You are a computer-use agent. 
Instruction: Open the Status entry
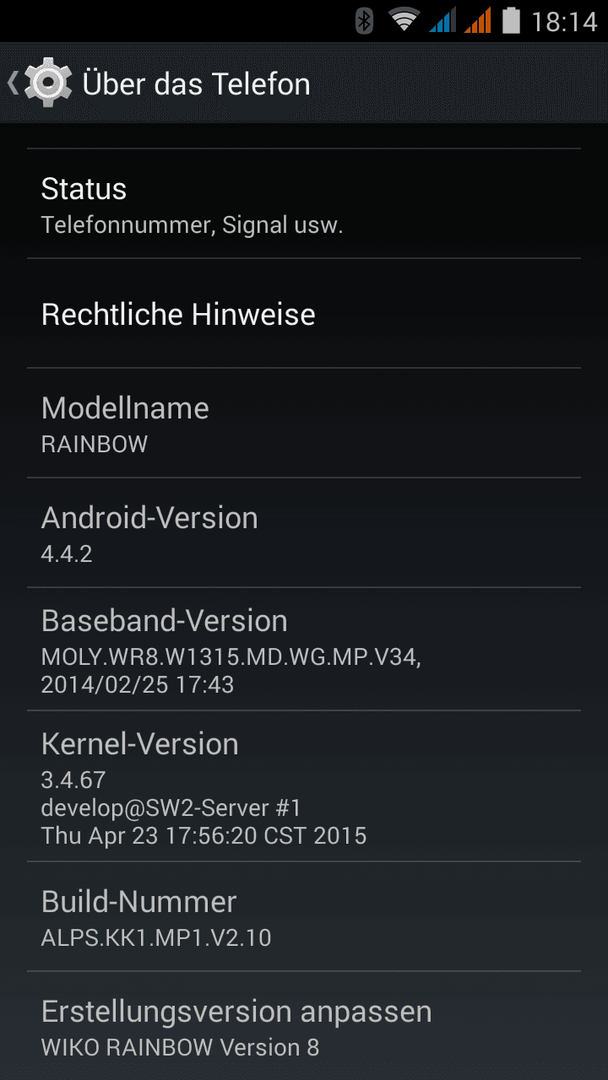[304, 204]
